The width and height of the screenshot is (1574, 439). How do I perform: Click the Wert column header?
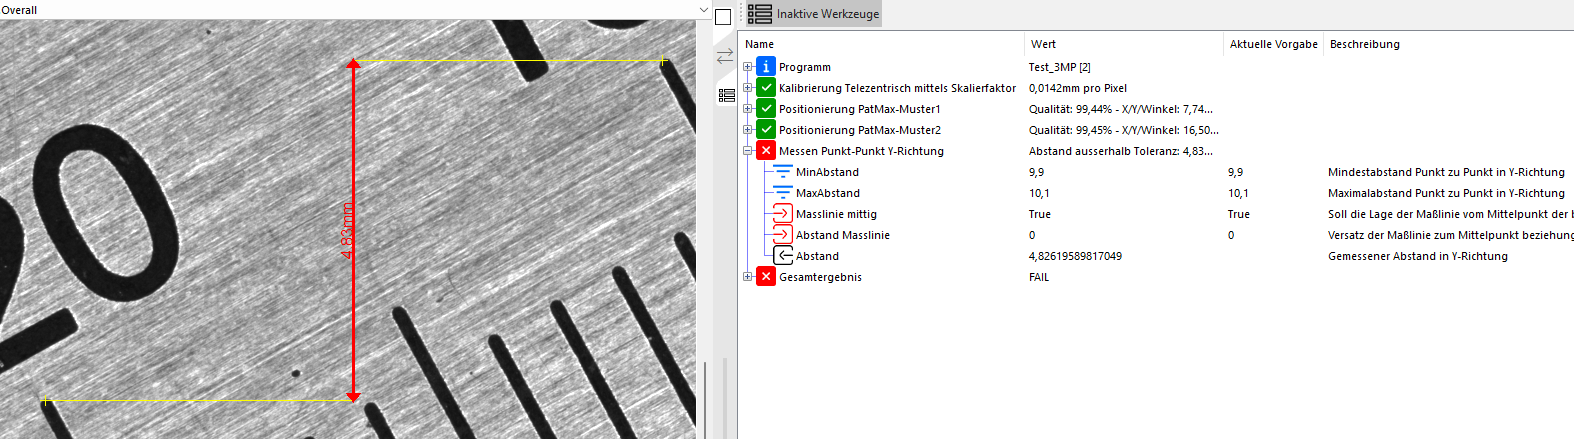pos(1043,44)
